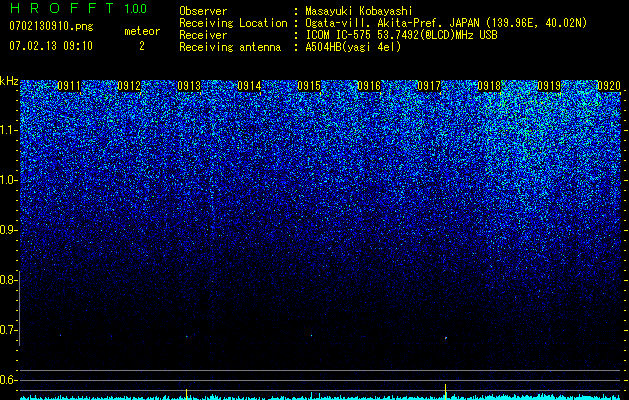Click the 0919 time marker
The width and height of the screenshot is (629, 400).
pos(549,86)
